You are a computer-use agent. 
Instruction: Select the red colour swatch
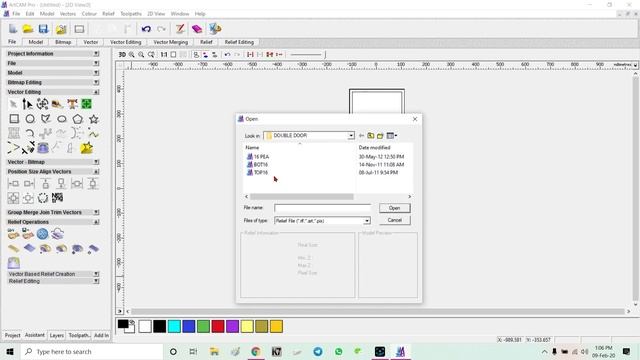[218, 326]
